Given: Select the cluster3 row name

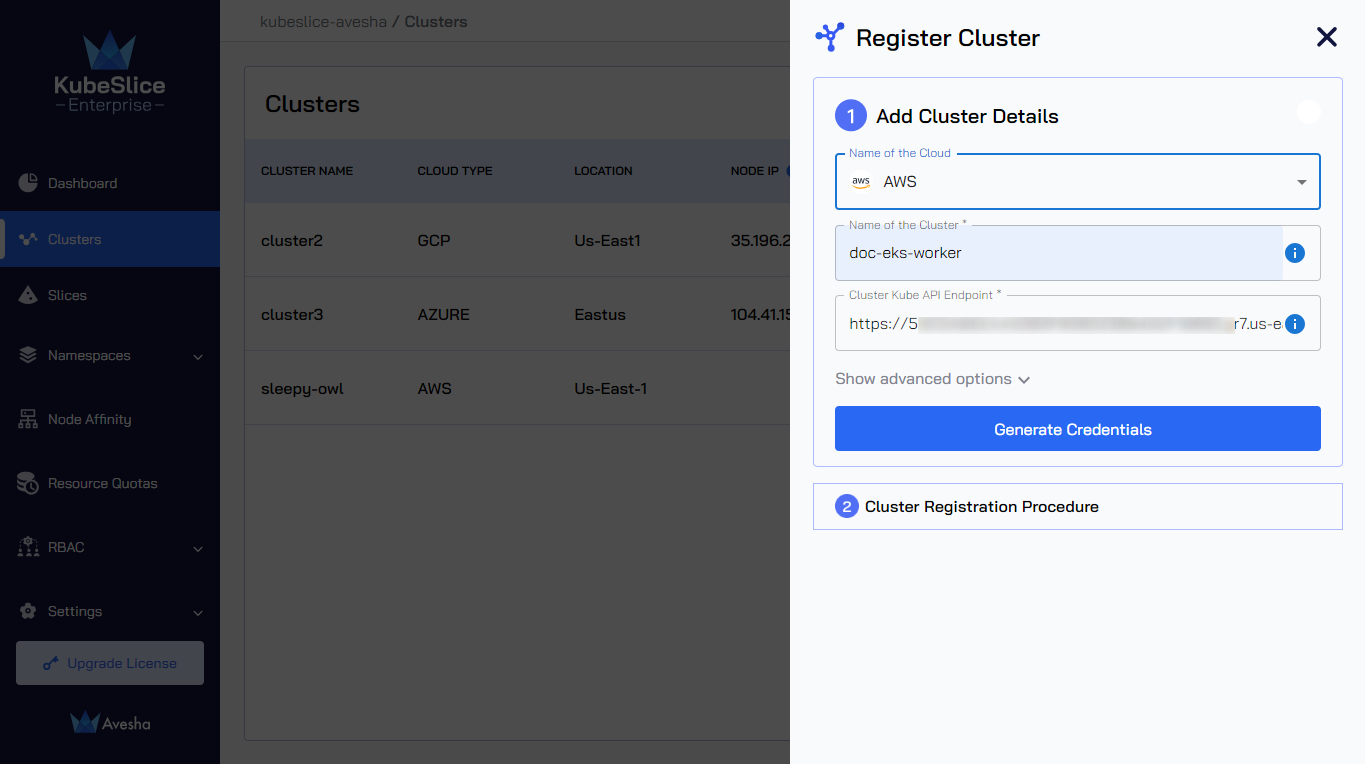Looking at the screenshot, I should (292, 314).
